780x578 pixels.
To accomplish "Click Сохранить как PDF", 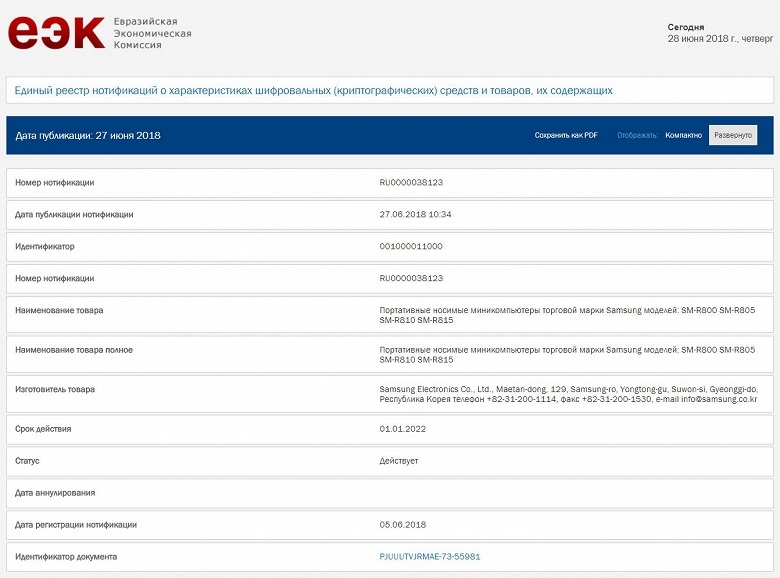I will pos(566,135).
